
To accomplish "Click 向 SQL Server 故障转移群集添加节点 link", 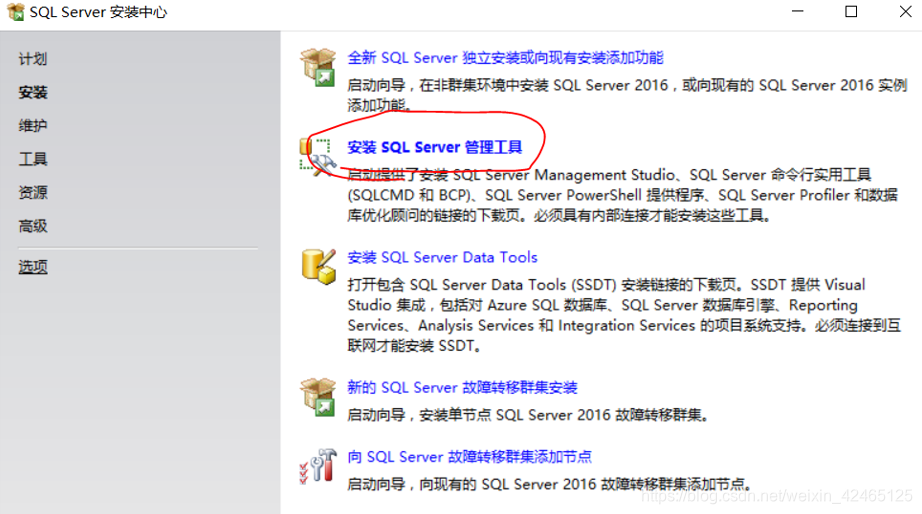I will 469,457.
